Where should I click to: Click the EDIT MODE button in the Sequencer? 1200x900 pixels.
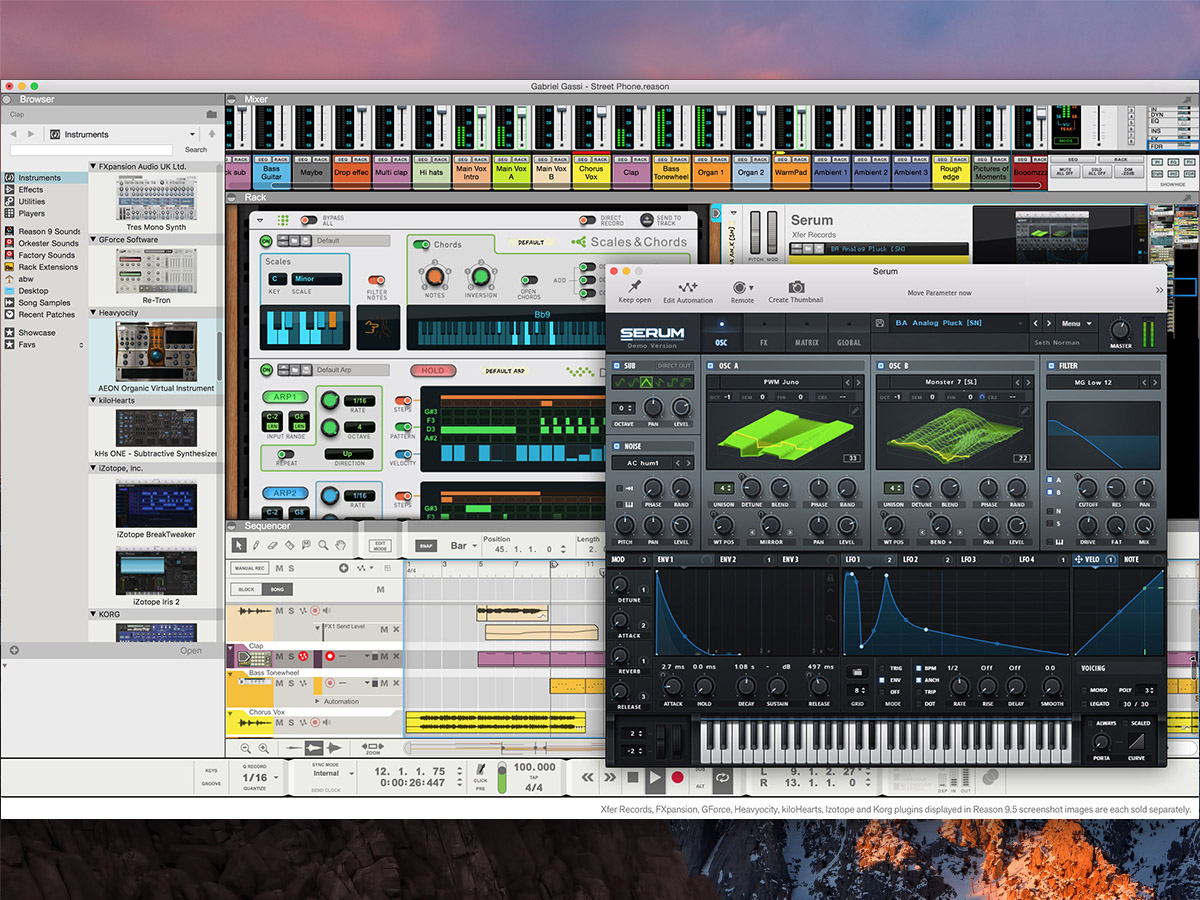pyautogui.click(x=380, y=546)
